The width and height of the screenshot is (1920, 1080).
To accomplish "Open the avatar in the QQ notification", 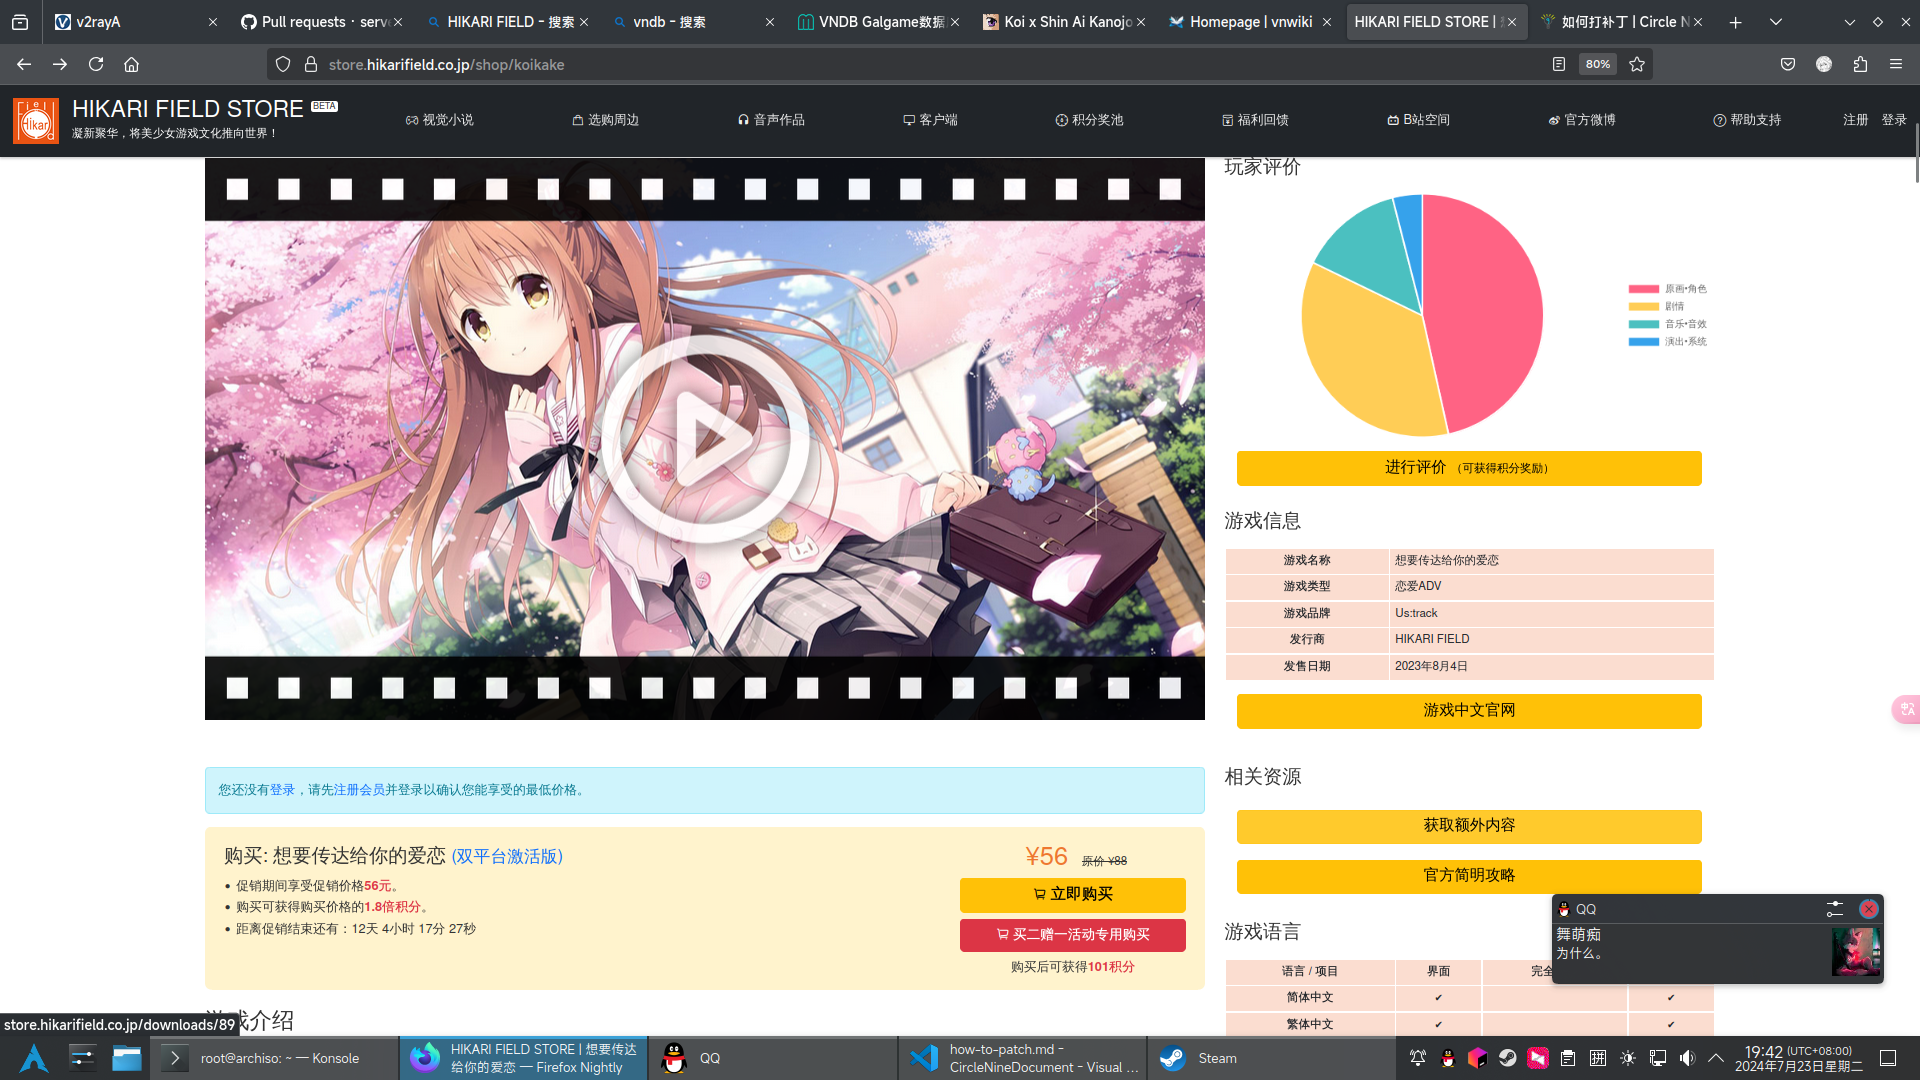I will tap(1856, 952).
